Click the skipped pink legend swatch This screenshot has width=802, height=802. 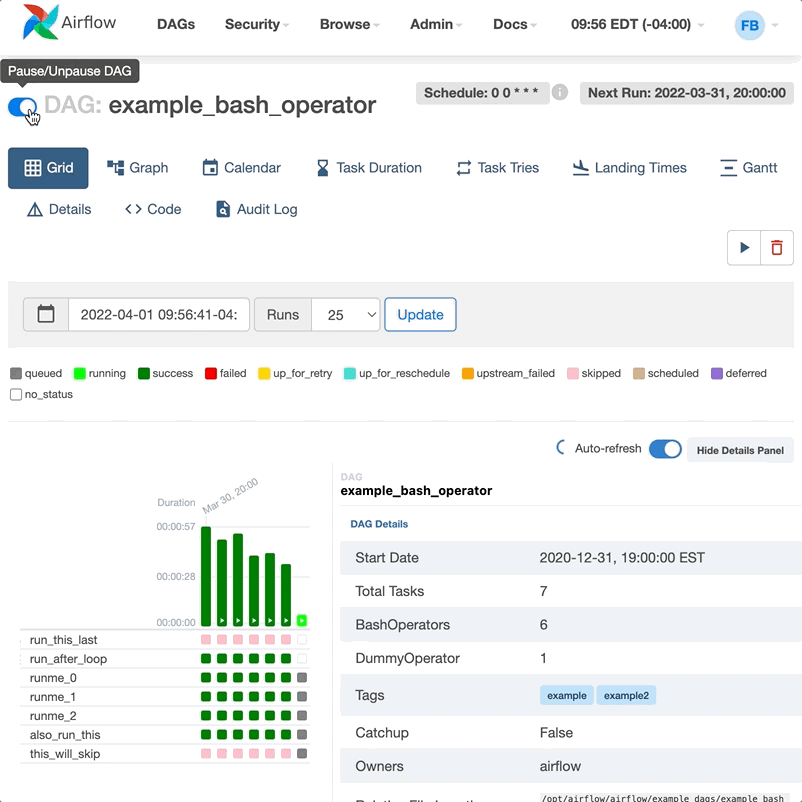coord(573,373)
